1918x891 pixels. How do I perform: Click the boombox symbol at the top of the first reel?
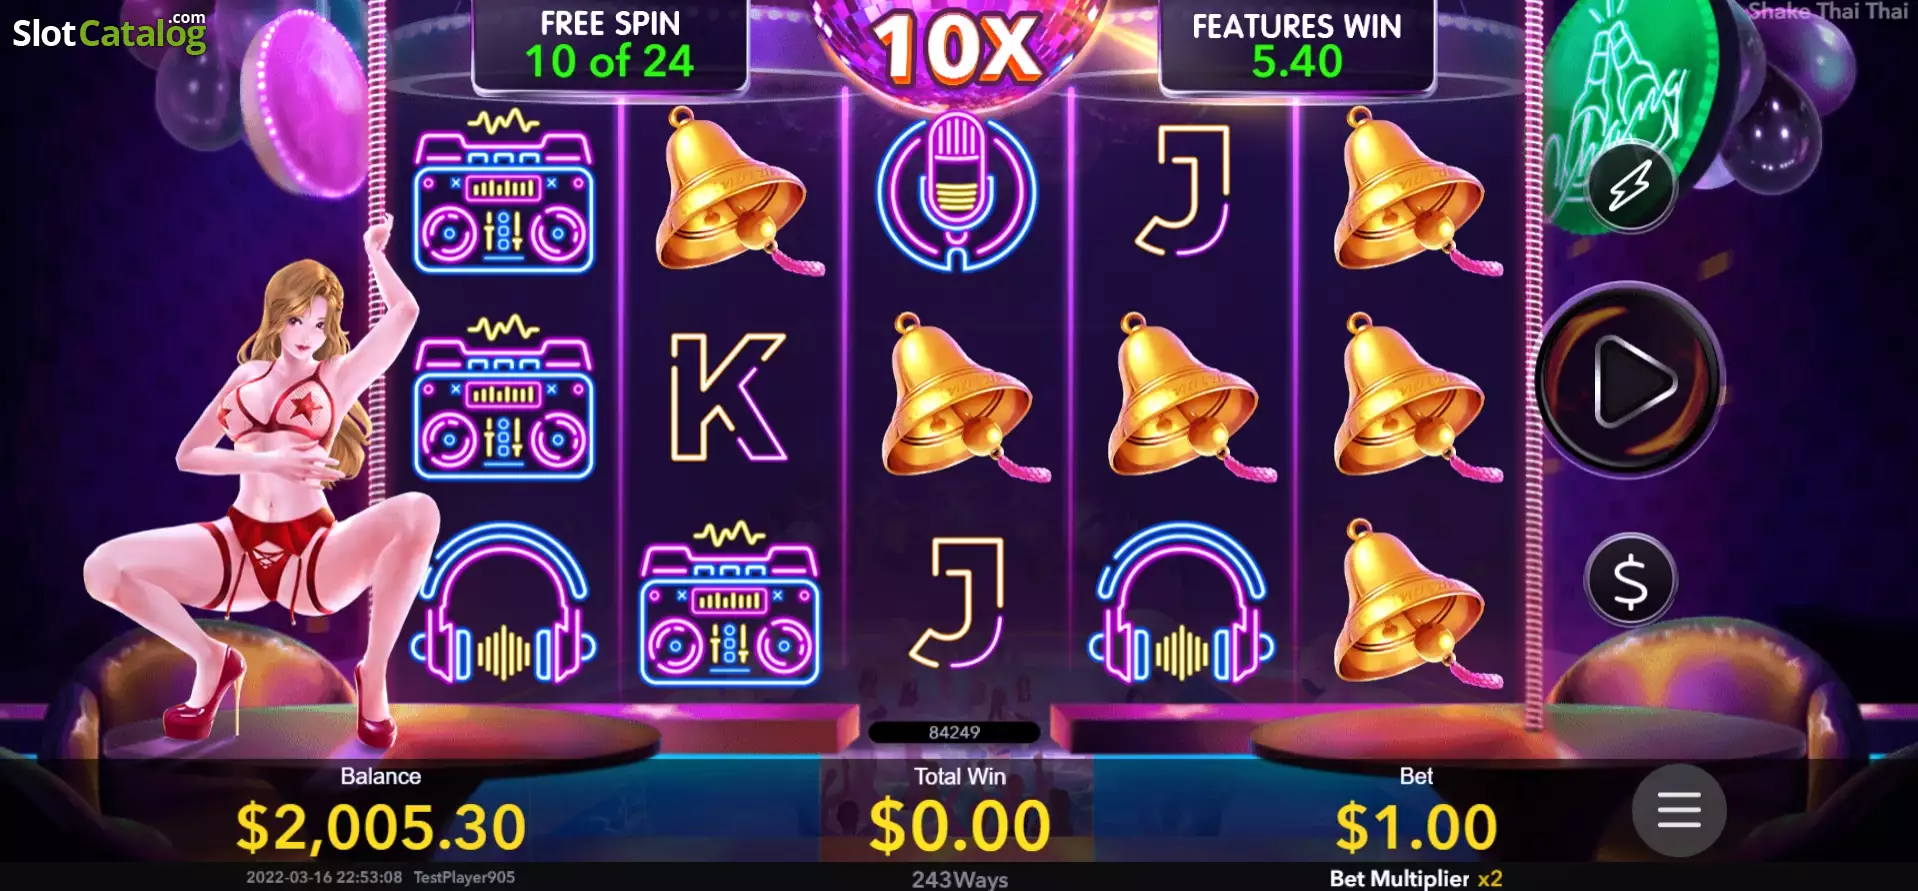(504, 190)
